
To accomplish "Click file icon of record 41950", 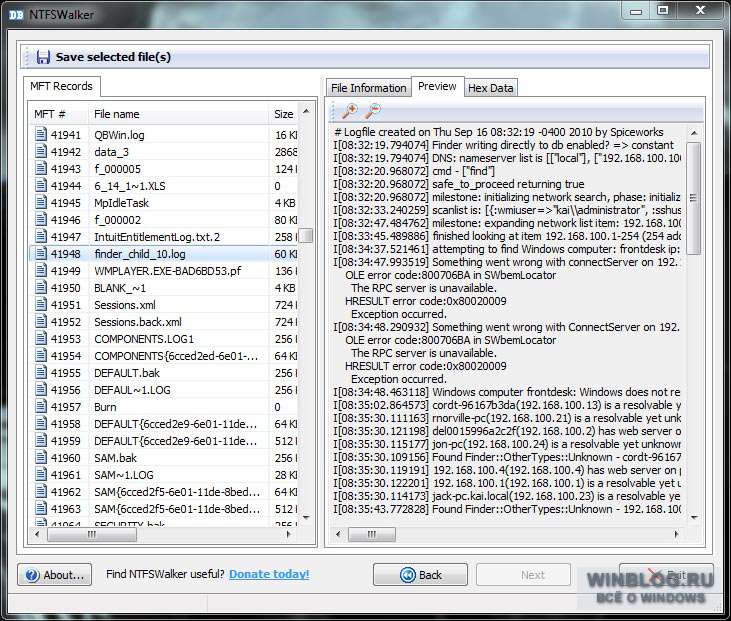I will click(41, 288).
